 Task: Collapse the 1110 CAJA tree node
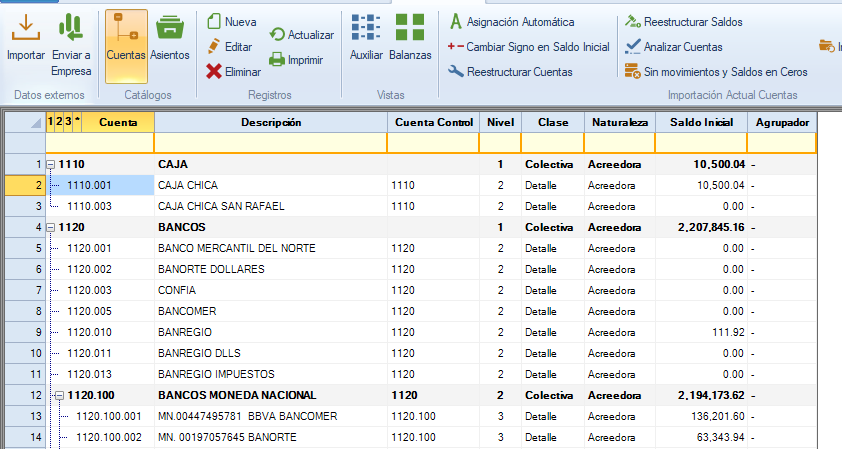click(51, 164)
